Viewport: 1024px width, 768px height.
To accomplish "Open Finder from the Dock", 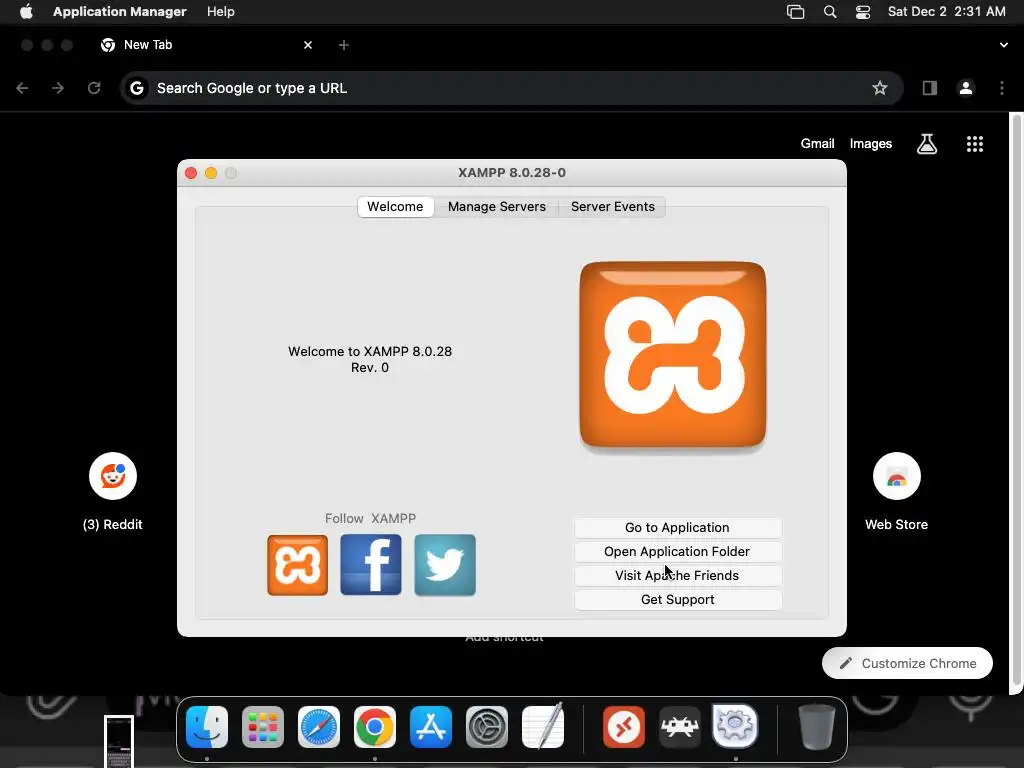I will [x=207, y=727].
